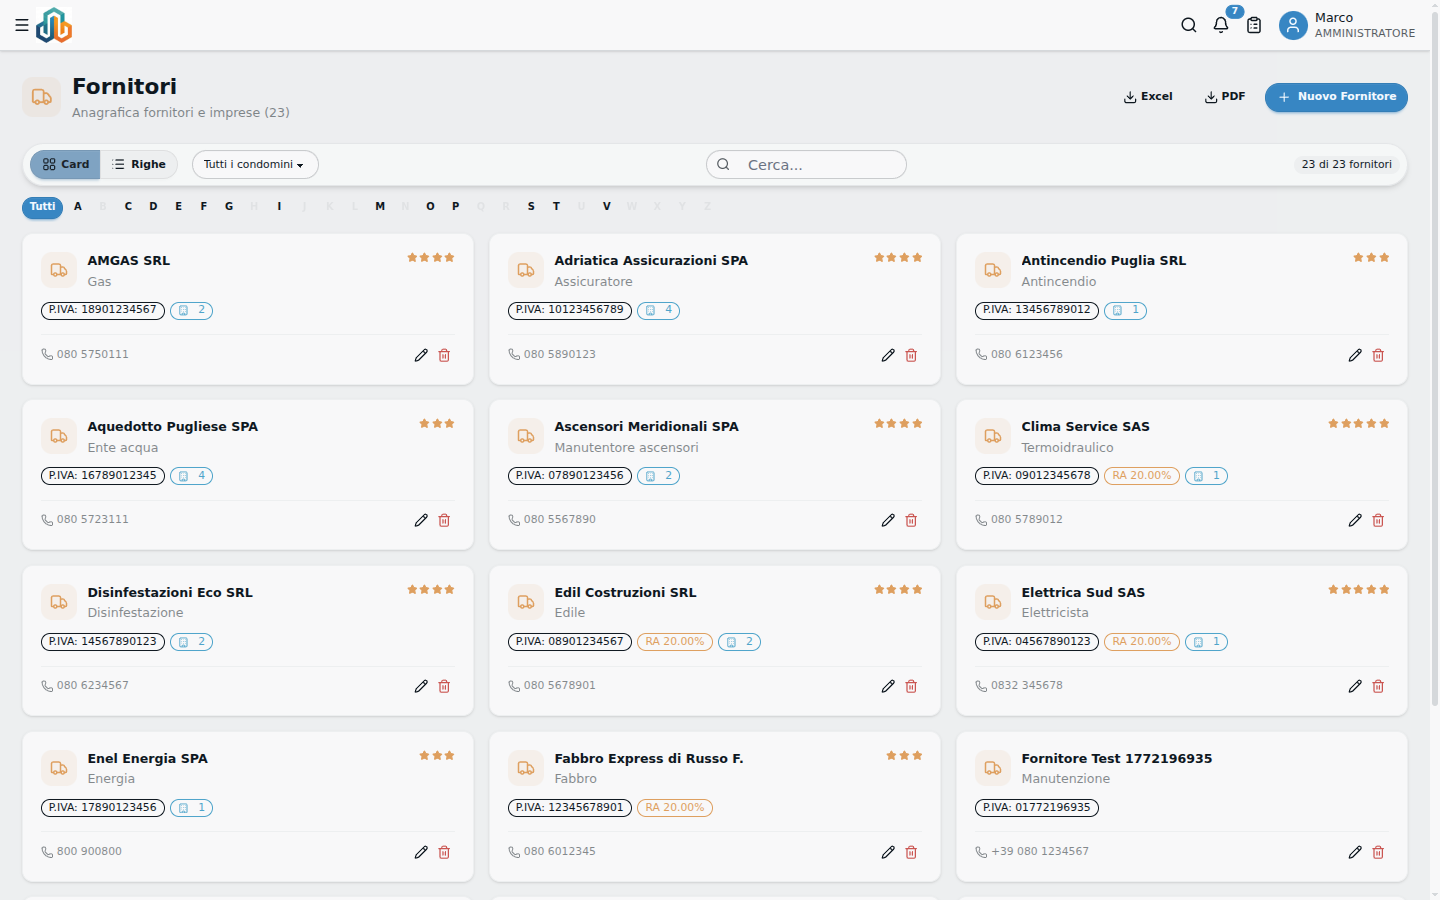Delete Fornitore Test 1772196935 supplier
1440x900 pixels.
coord(1378,852)
